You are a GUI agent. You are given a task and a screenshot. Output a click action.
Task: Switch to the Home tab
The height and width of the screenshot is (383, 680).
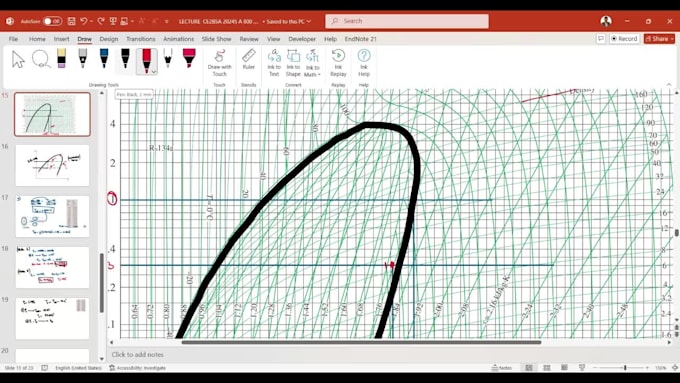pyautogui.click(x=37, y=39)
